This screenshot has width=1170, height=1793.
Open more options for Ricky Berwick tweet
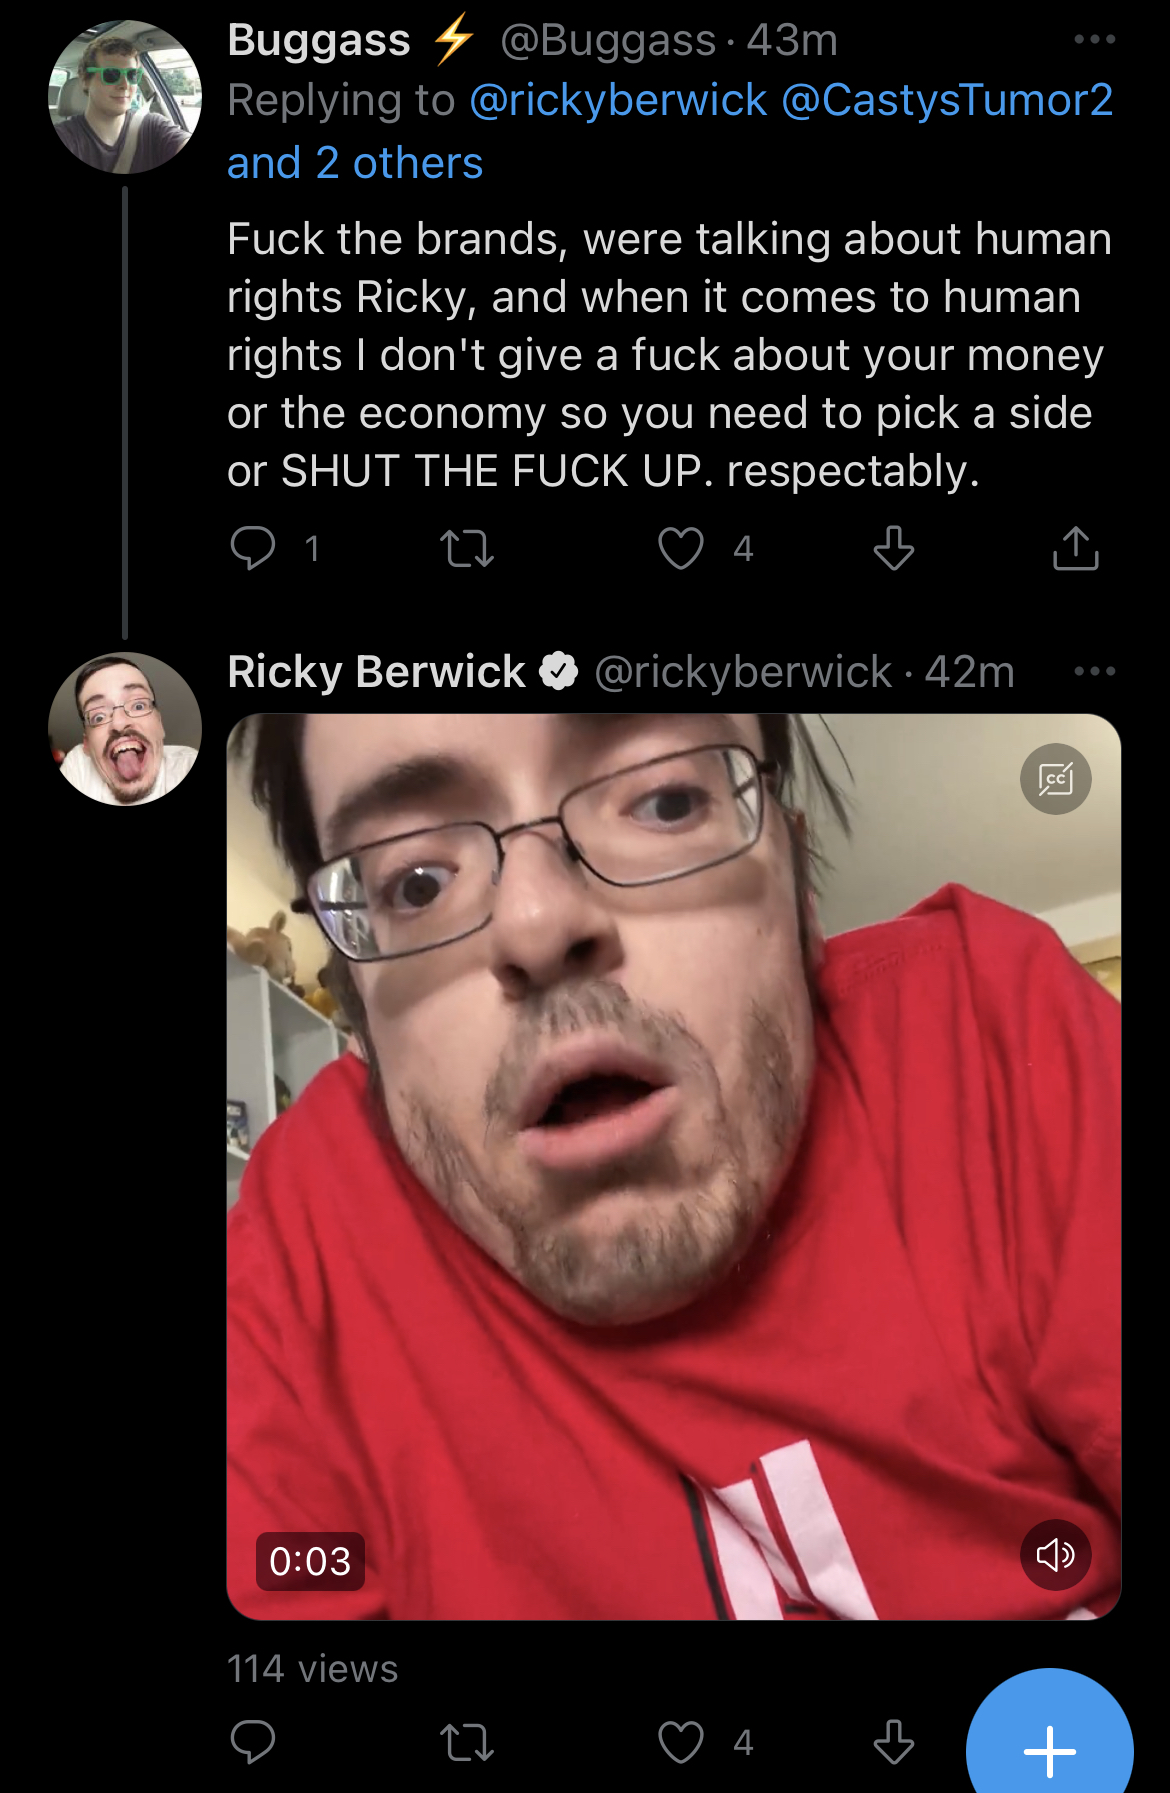click(x=1095, y=672)
